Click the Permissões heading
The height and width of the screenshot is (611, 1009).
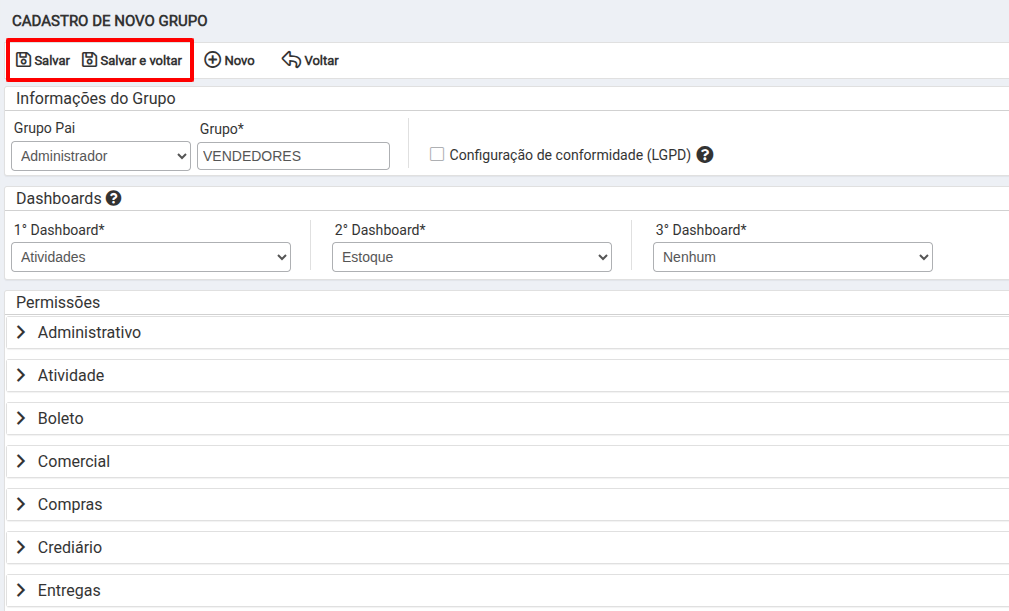pyautogui.click(x=58, y=302)
